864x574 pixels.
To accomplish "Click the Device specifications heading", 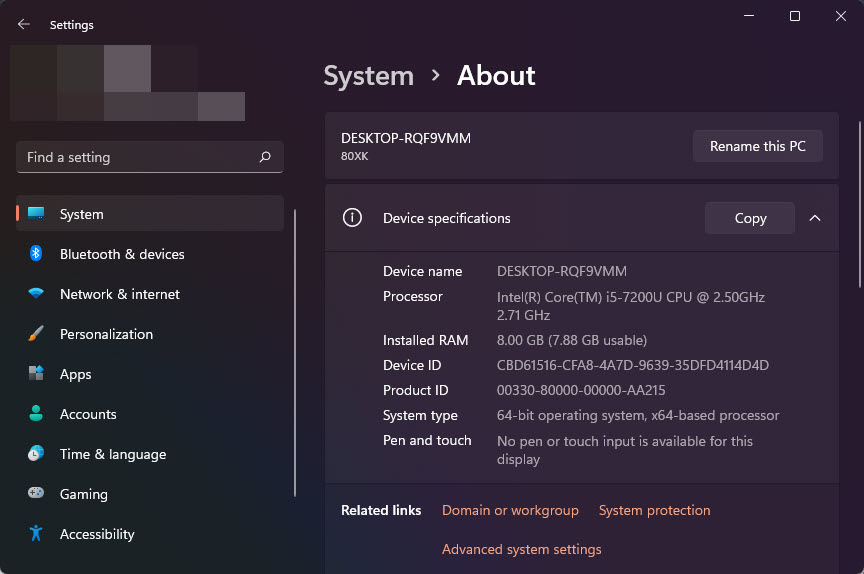I will point(446,218).
